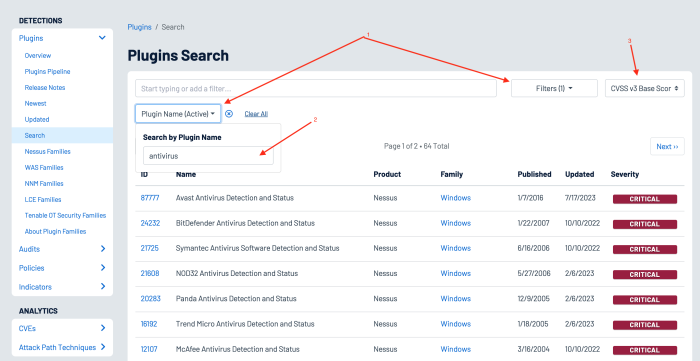
Task: Click Windows family in Trend Micro row
Action: coord(455,324)
